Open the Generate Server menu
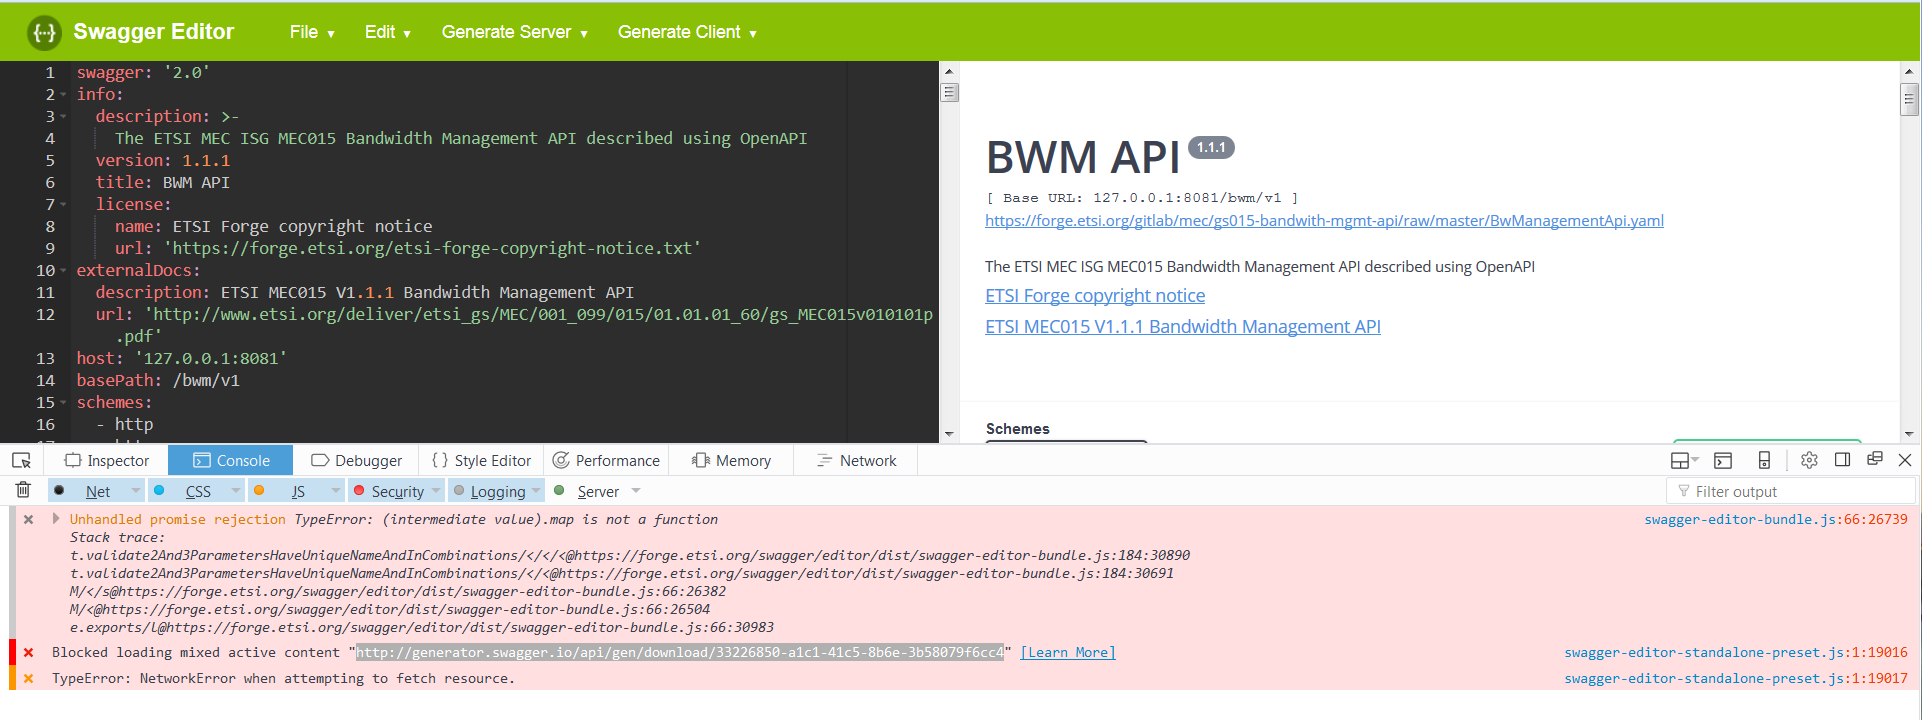Screen dimensions: 1922x720 [514, 32]
